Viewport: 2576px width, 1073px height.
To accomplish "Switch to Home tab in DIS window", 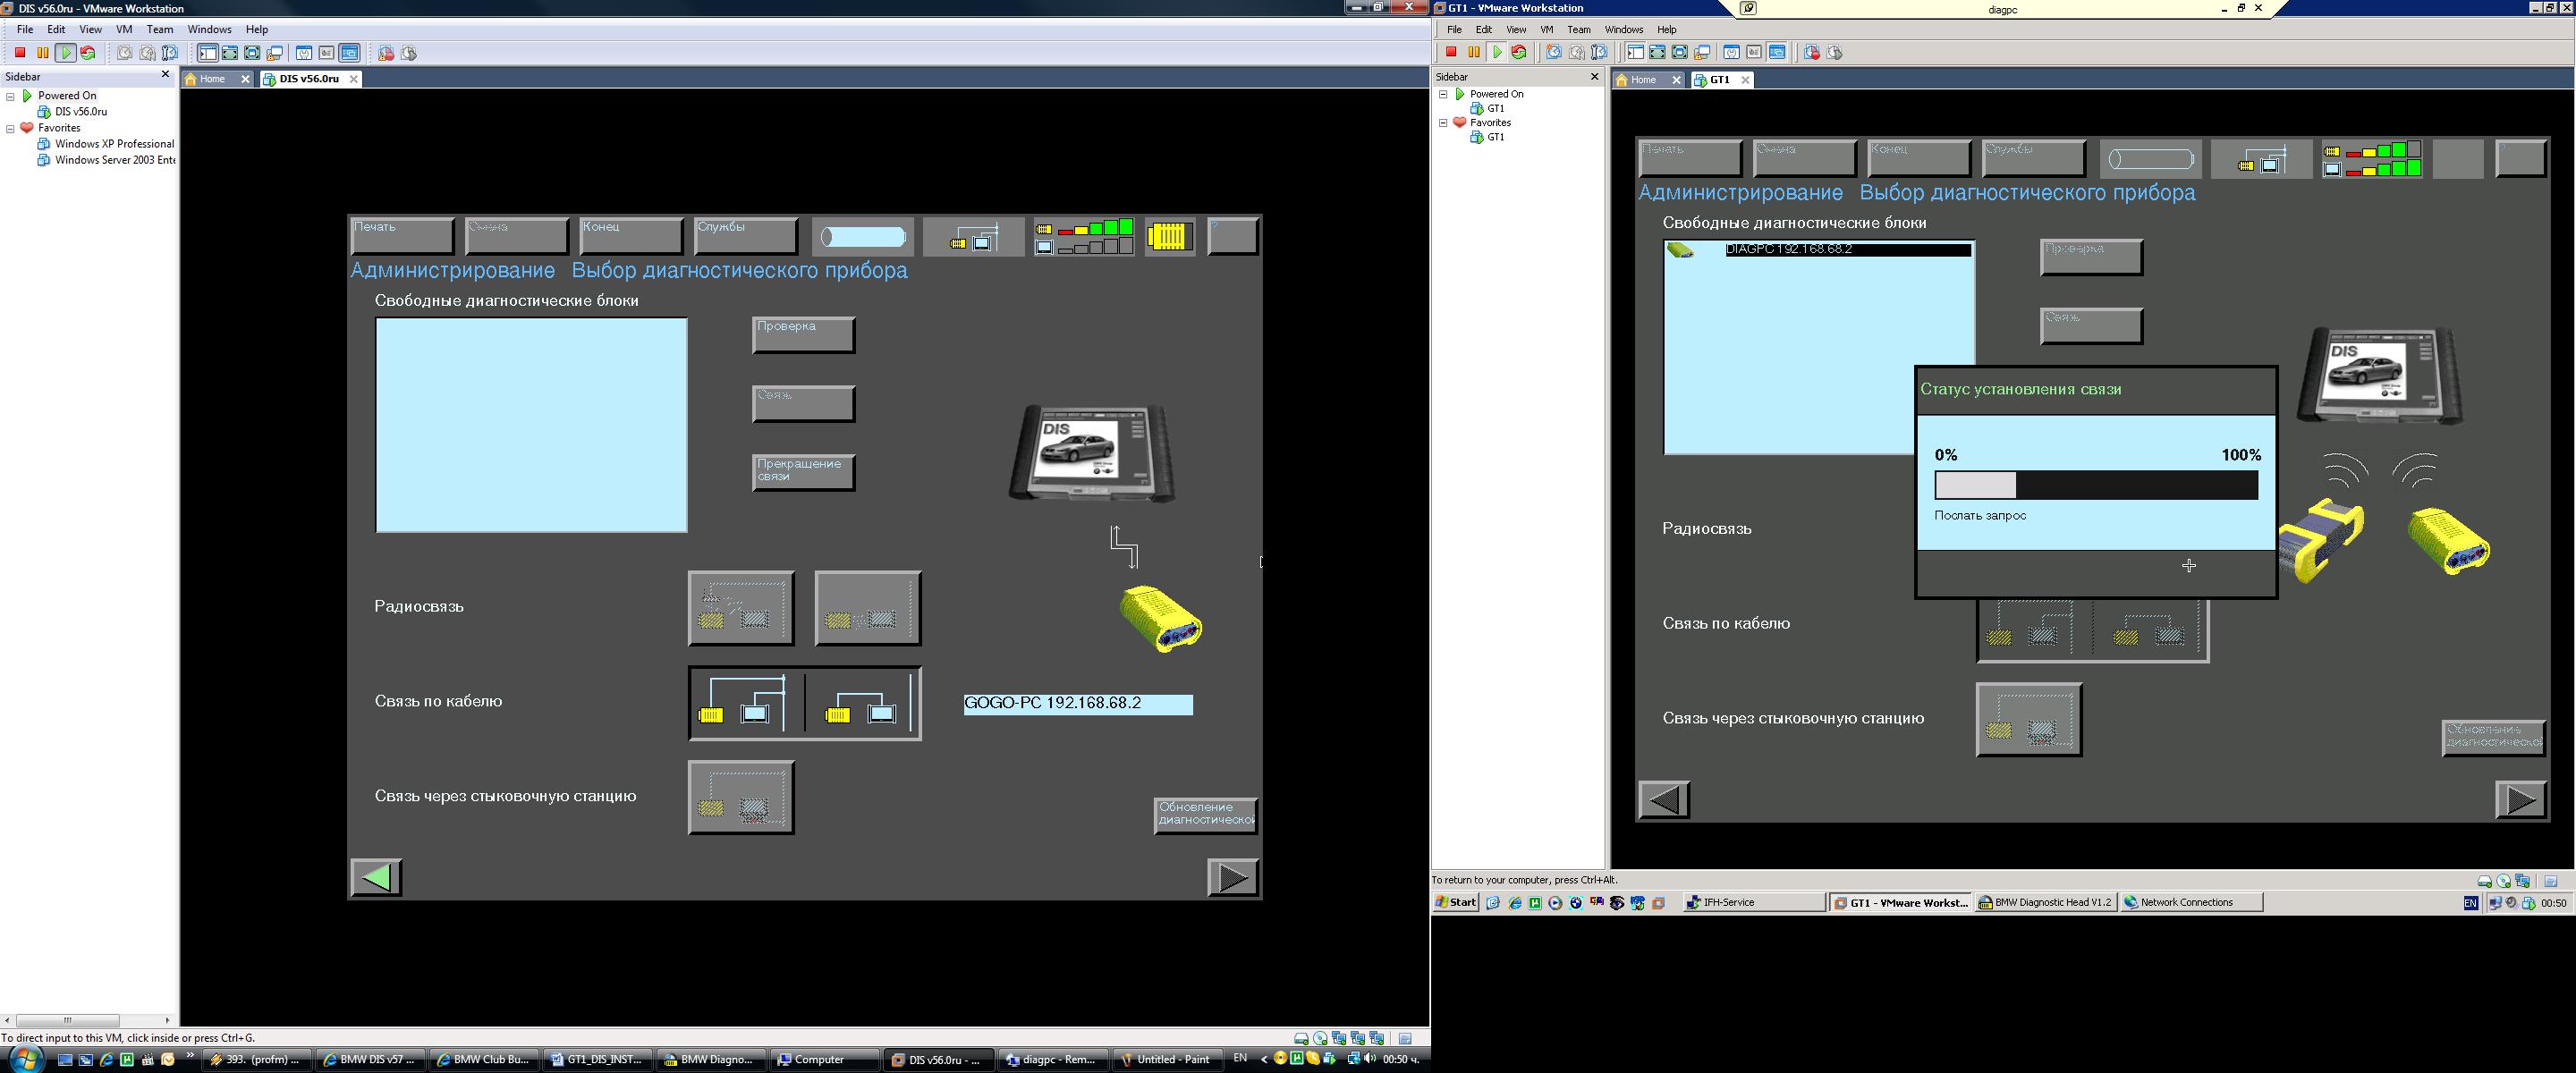I will coord(217,79).
